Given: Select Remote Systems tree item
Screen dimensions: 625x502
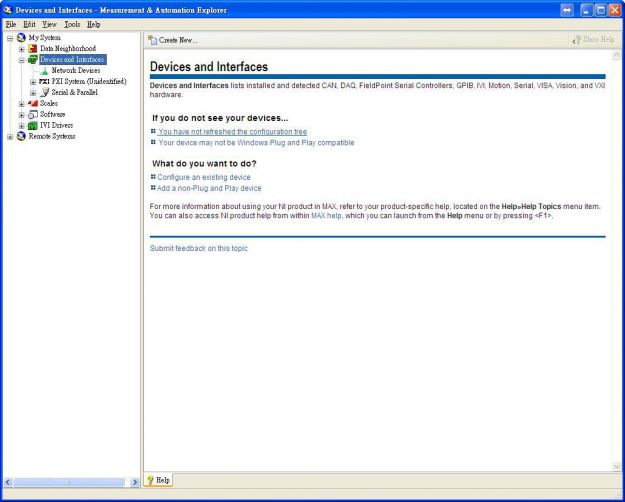Looking at the screenshot, I should coord(51,136).
